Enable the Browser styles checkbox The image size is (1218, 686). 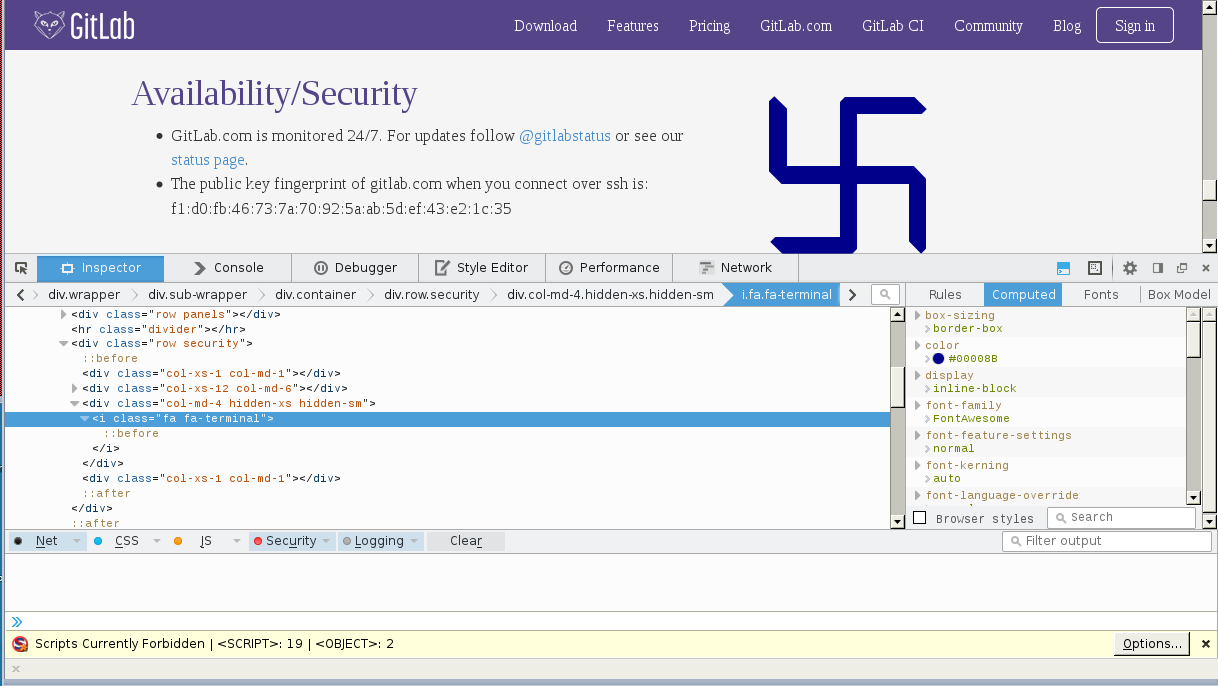(920, 518)
